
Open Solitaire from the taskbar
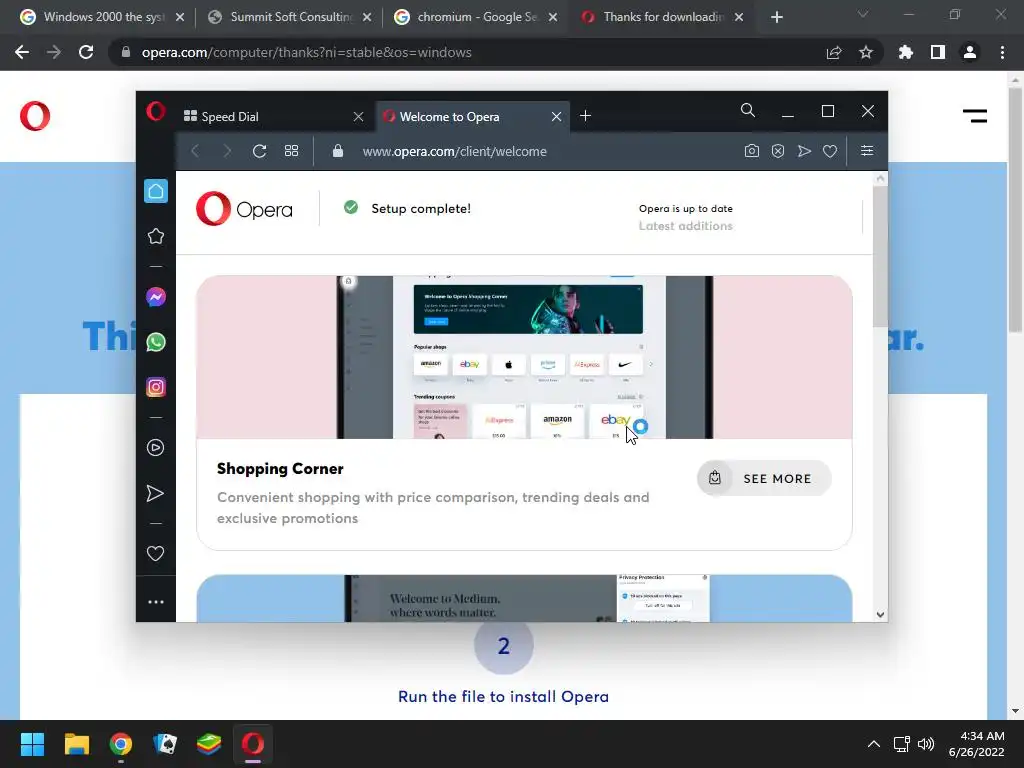pyautogui.click(x=165, y=744)
